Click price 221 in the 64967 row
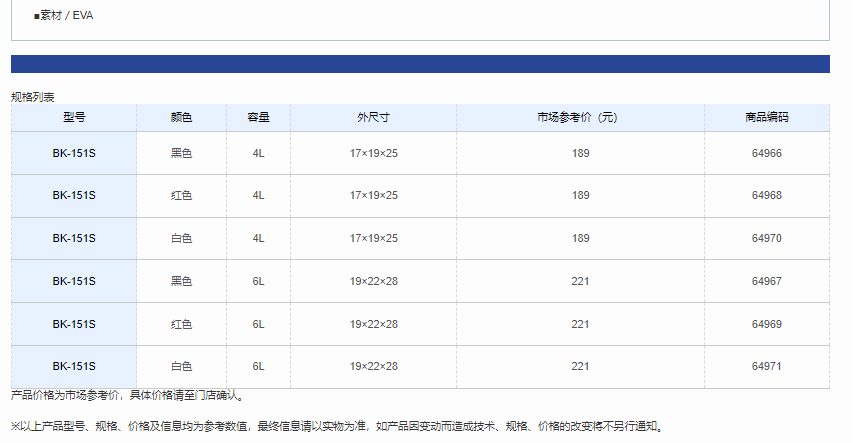 point(581,281)
